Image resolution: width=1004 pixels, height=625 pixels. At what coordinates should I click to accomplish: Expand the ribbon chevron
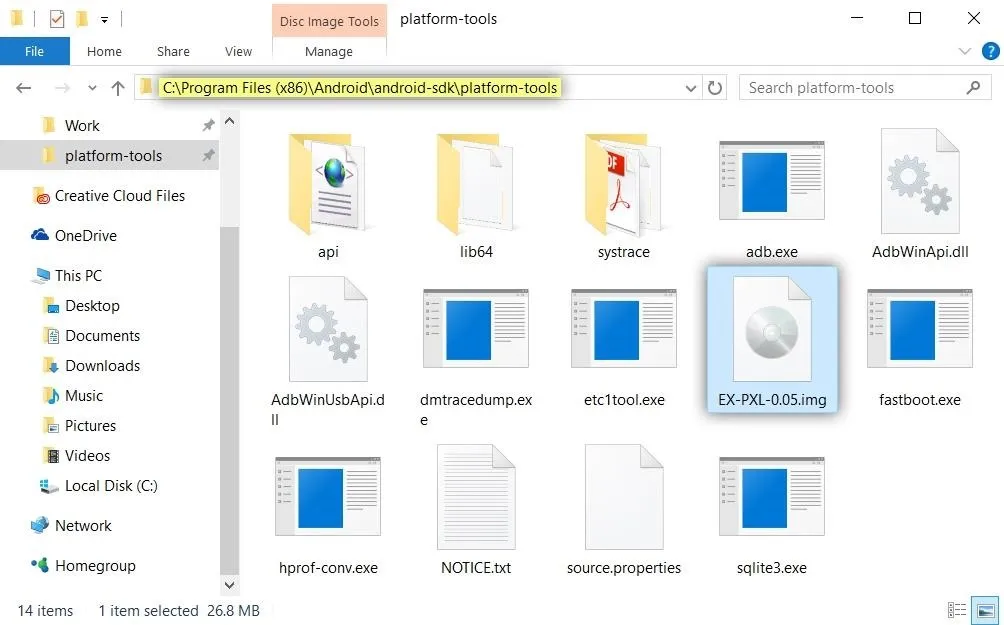tap(964, 51)
